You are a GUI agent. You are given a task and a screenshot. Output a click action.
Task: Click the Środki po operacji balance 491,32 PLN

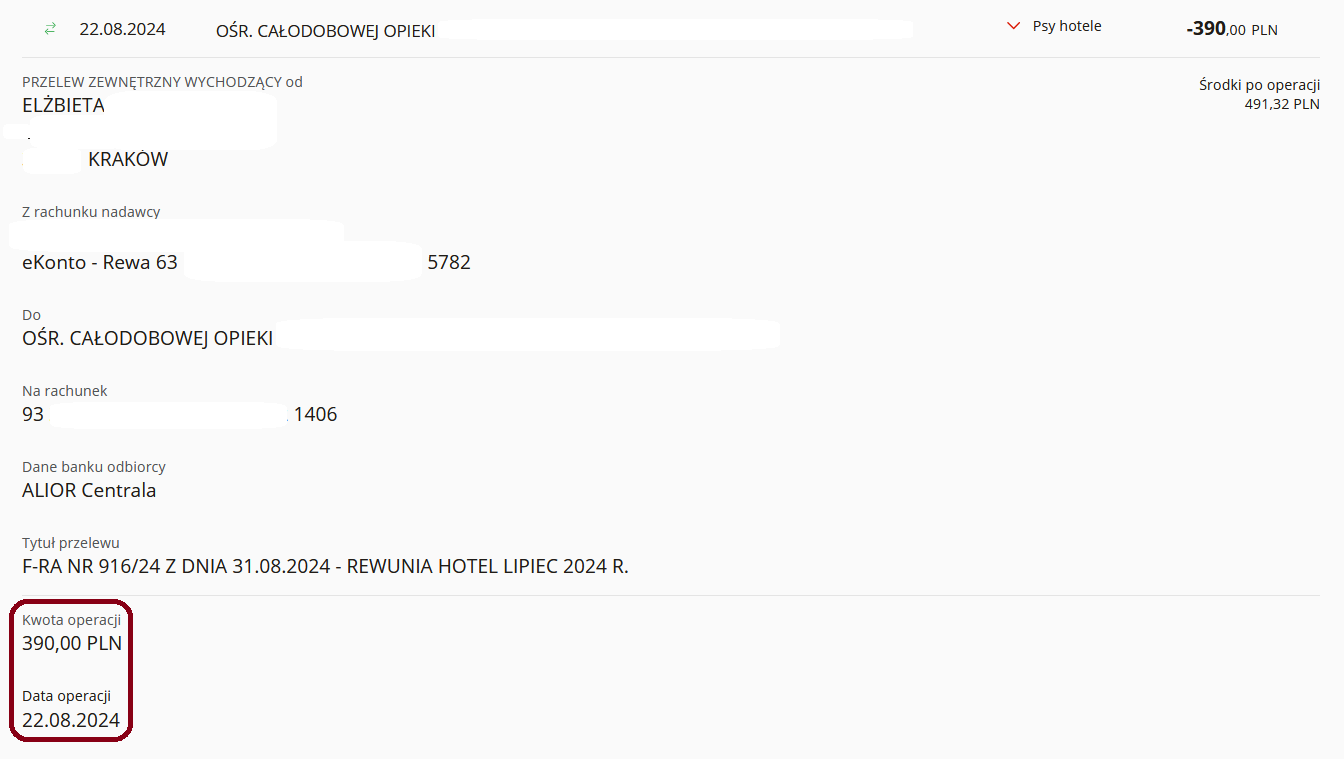[1282, 104]
